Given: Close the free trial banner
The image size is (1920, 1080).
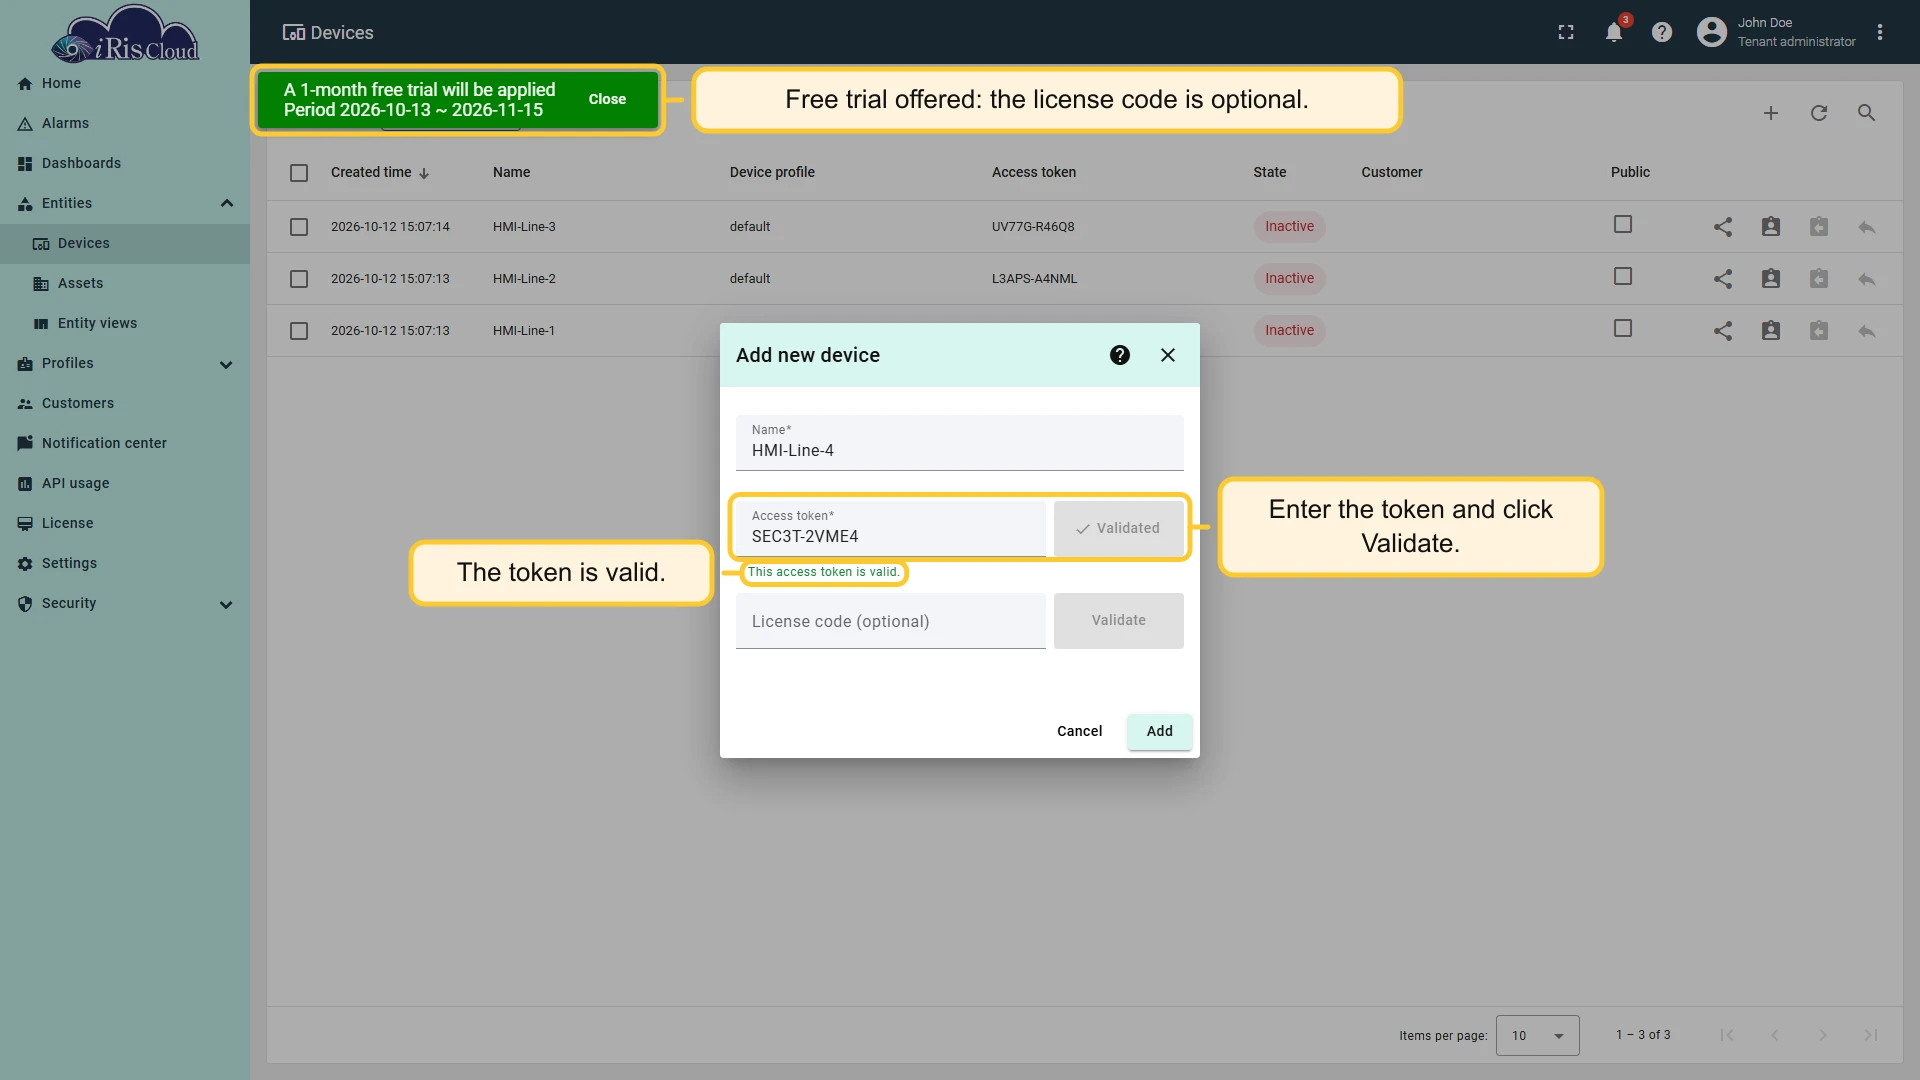Looking at the screenshot, I should click(607, 99).
